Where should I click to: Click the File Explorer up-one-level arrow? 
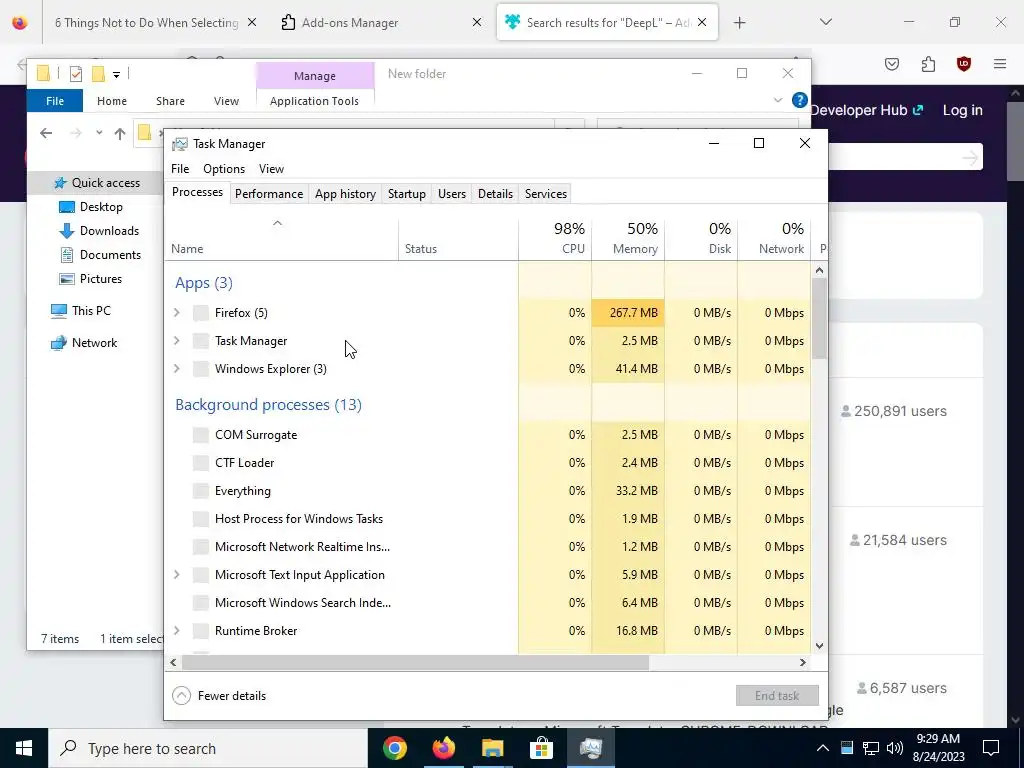click(x=120, y=133)
